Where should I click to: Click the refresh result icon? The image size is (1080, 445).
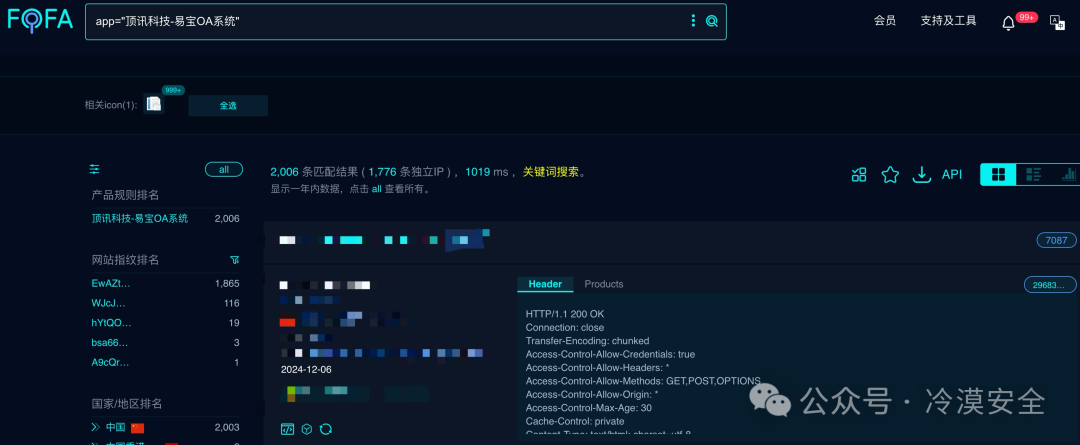[x=326, y=429]
